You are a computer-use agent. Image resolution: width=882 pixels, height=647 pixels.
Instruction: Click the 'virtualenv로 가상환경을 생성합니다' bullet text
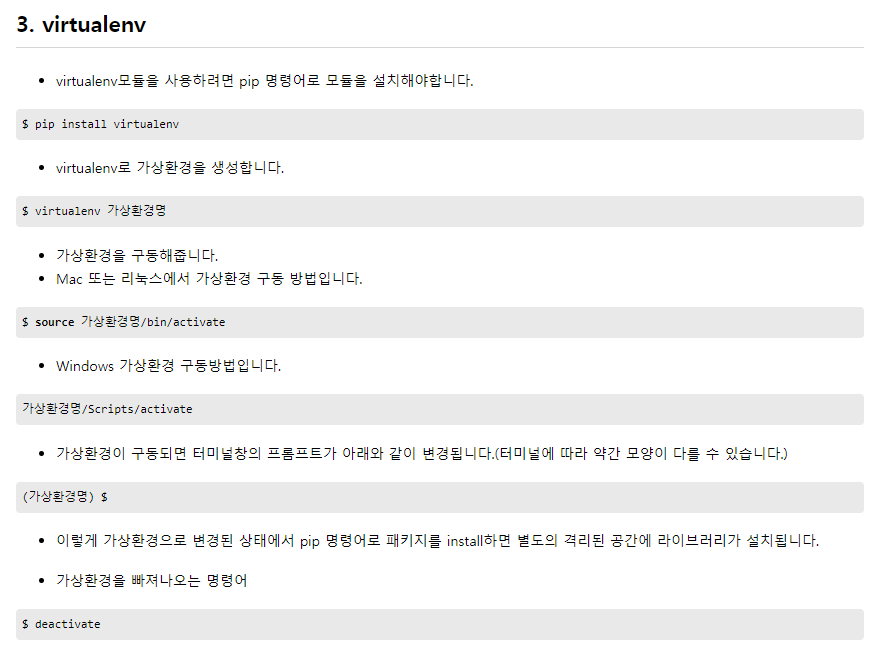click(x=170, y=167)
